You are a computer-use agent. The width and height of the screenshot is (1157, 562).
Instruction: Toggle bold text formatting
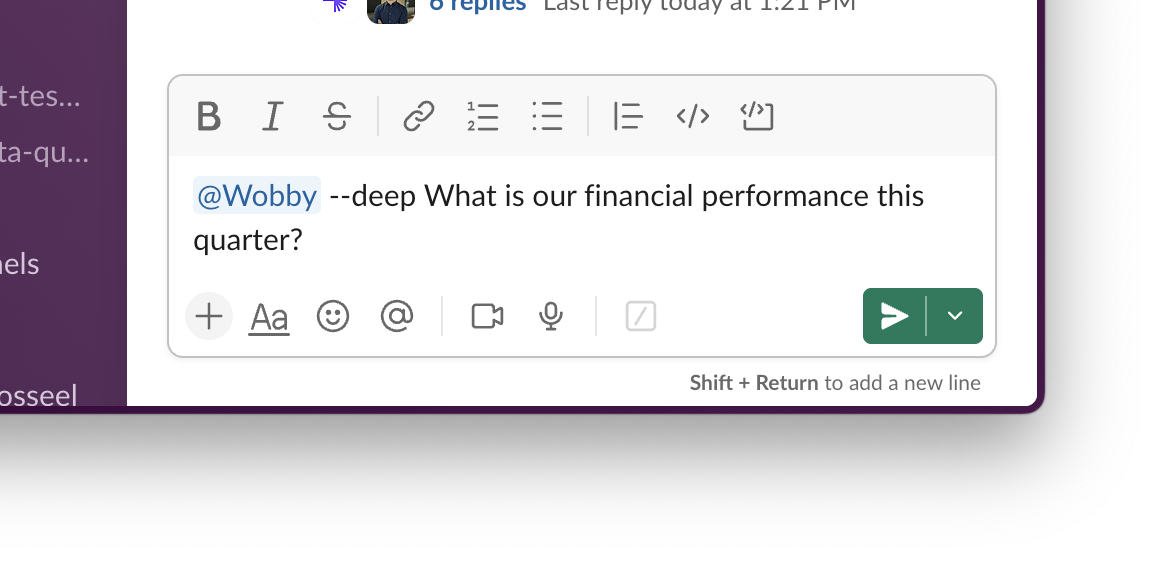coord(208,117)
